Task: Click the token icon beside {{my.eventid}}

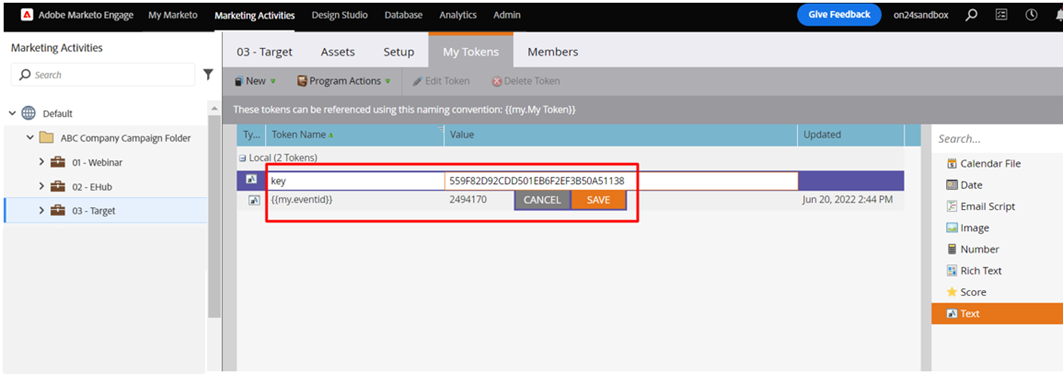Action: 254,200
